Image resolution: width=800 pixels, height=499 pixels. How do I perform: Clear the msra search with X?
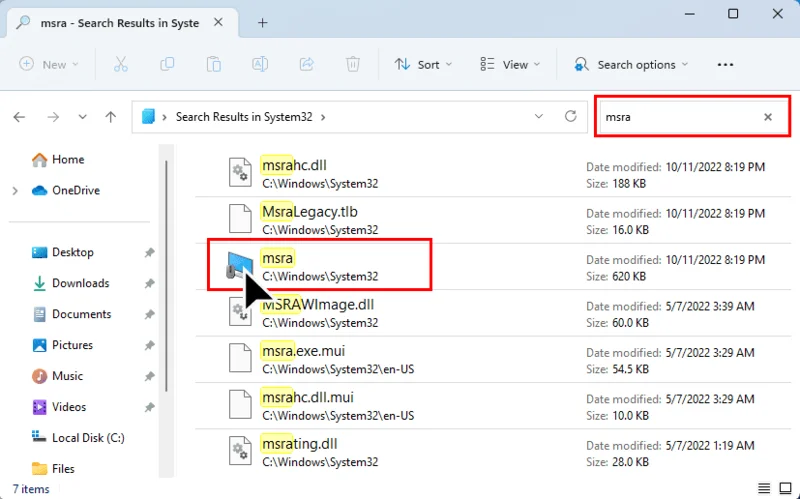point(767,117)
